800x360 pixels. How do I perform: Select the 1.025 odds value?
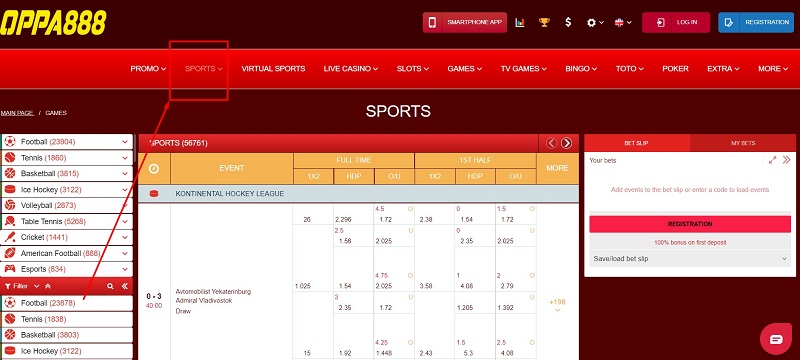tap(303, 287)
